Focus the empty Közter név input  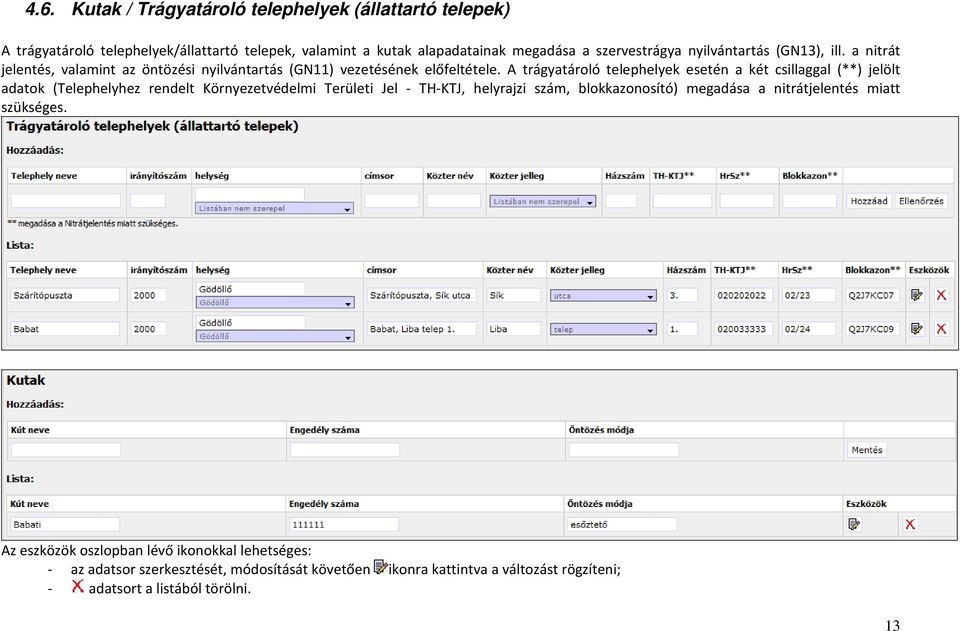454,201
